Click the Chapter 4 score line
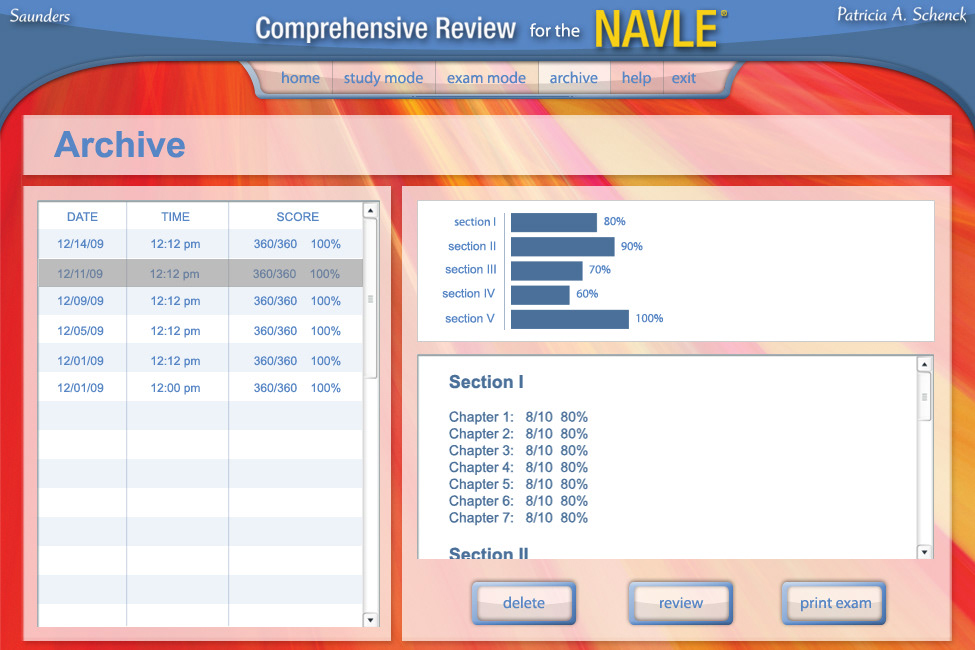The height and width of the screenshot is (650, 975). tap(518, 467)
